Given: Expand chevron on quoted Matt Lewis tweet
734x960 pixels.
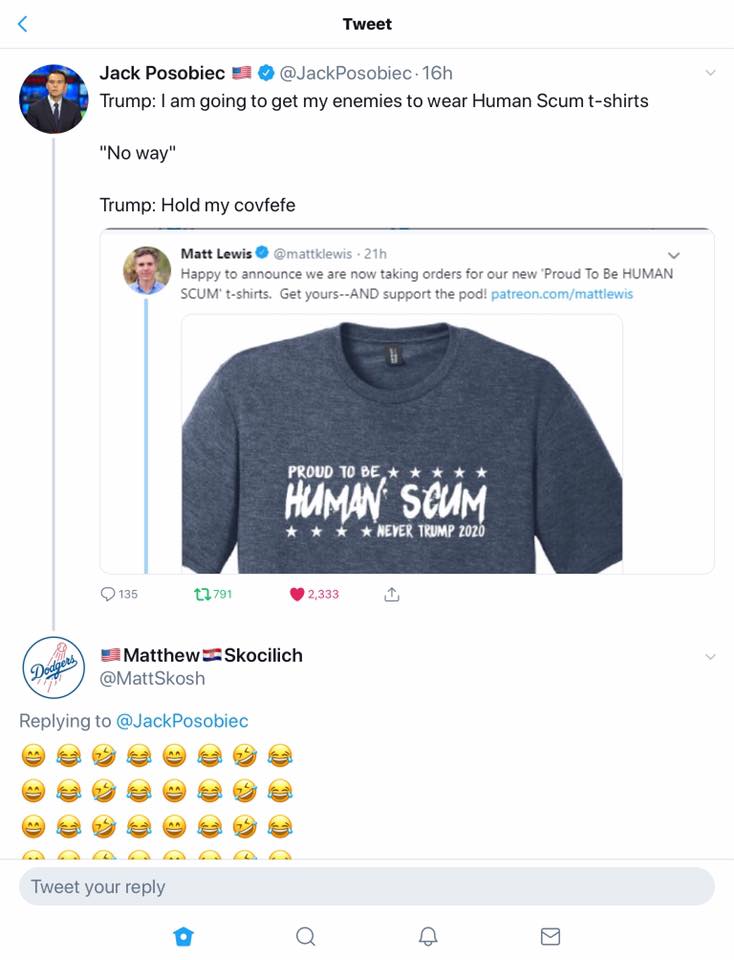Looking at the screenshot, I should coord(673,255).
